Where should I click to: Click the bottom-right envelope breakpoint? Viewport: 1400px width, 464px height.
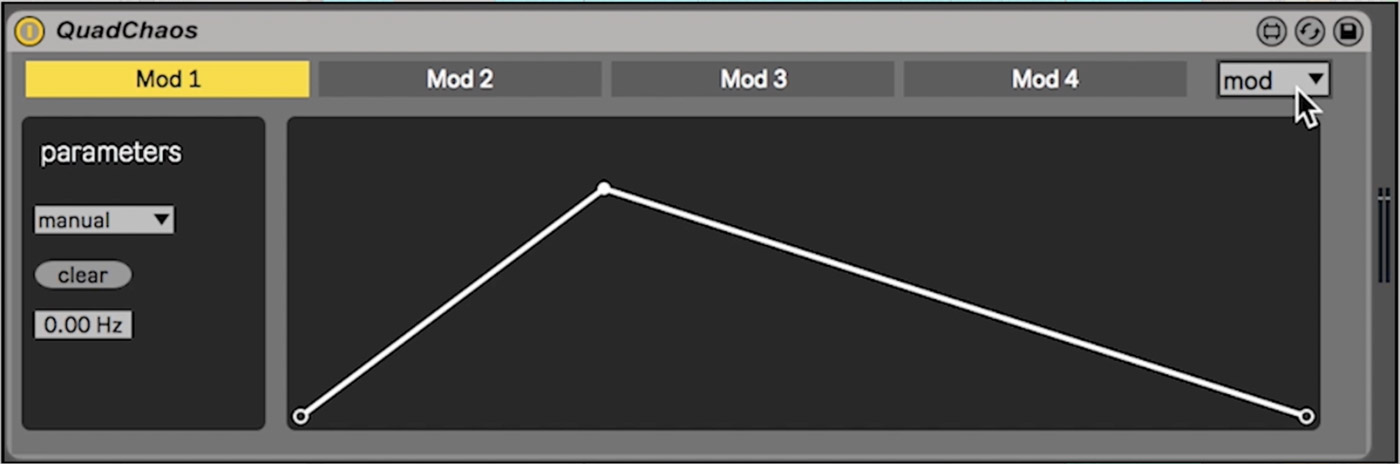(1306, 416)
